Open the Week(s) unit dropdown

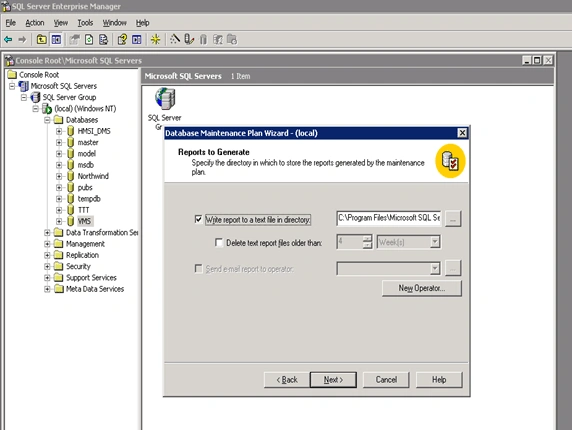[435, 242]
